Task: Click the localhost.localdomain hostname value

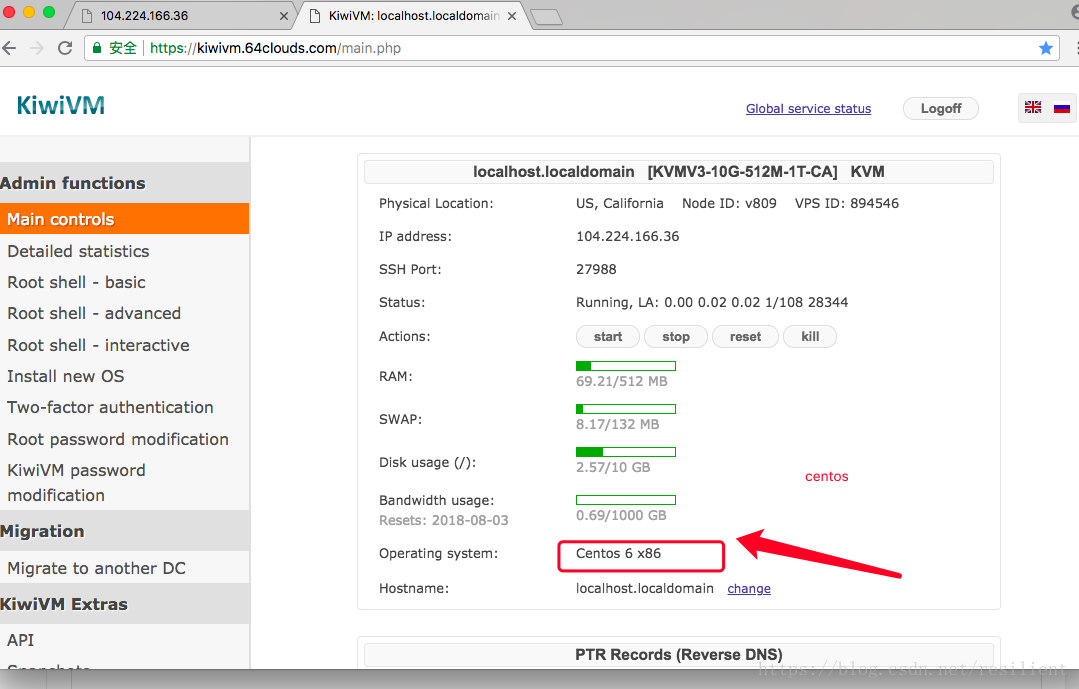Action: coord(645,589)
